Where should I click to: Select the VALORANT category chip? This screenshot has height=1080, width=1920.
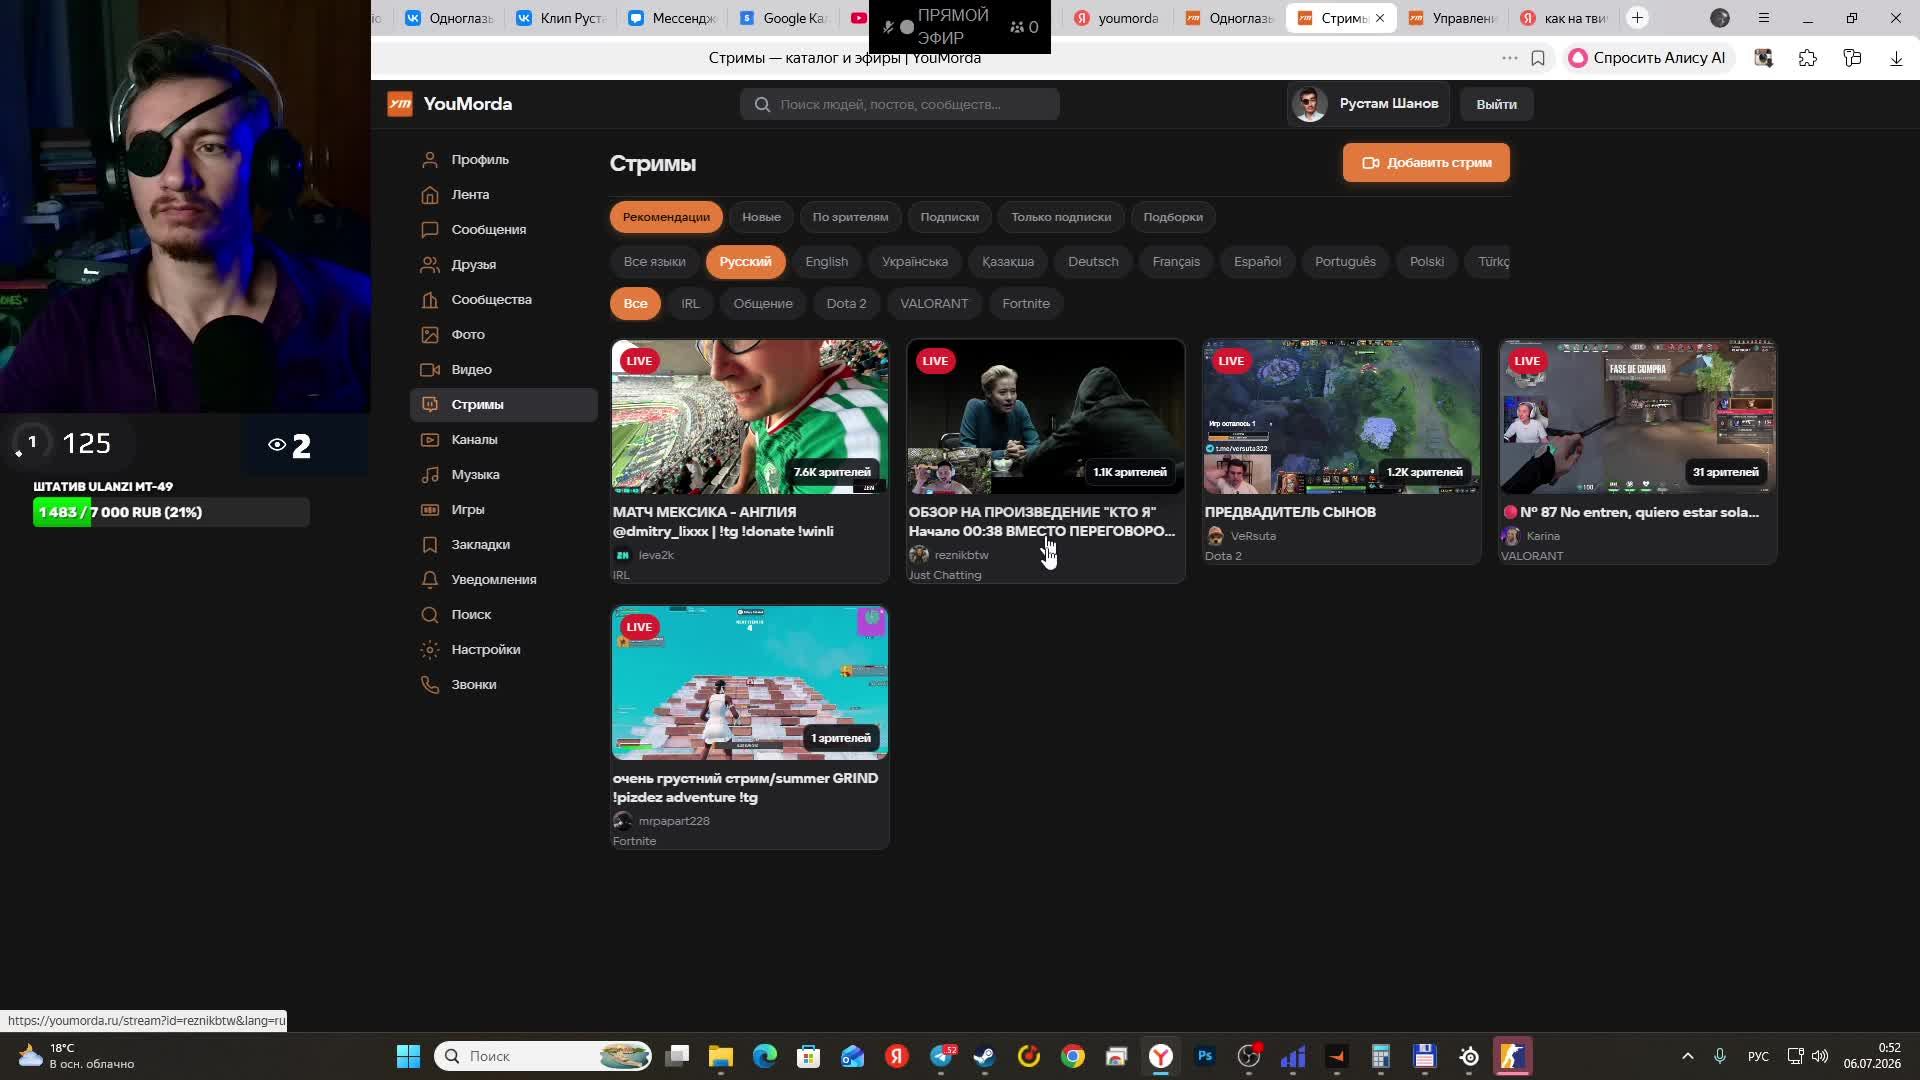point(933,304)
